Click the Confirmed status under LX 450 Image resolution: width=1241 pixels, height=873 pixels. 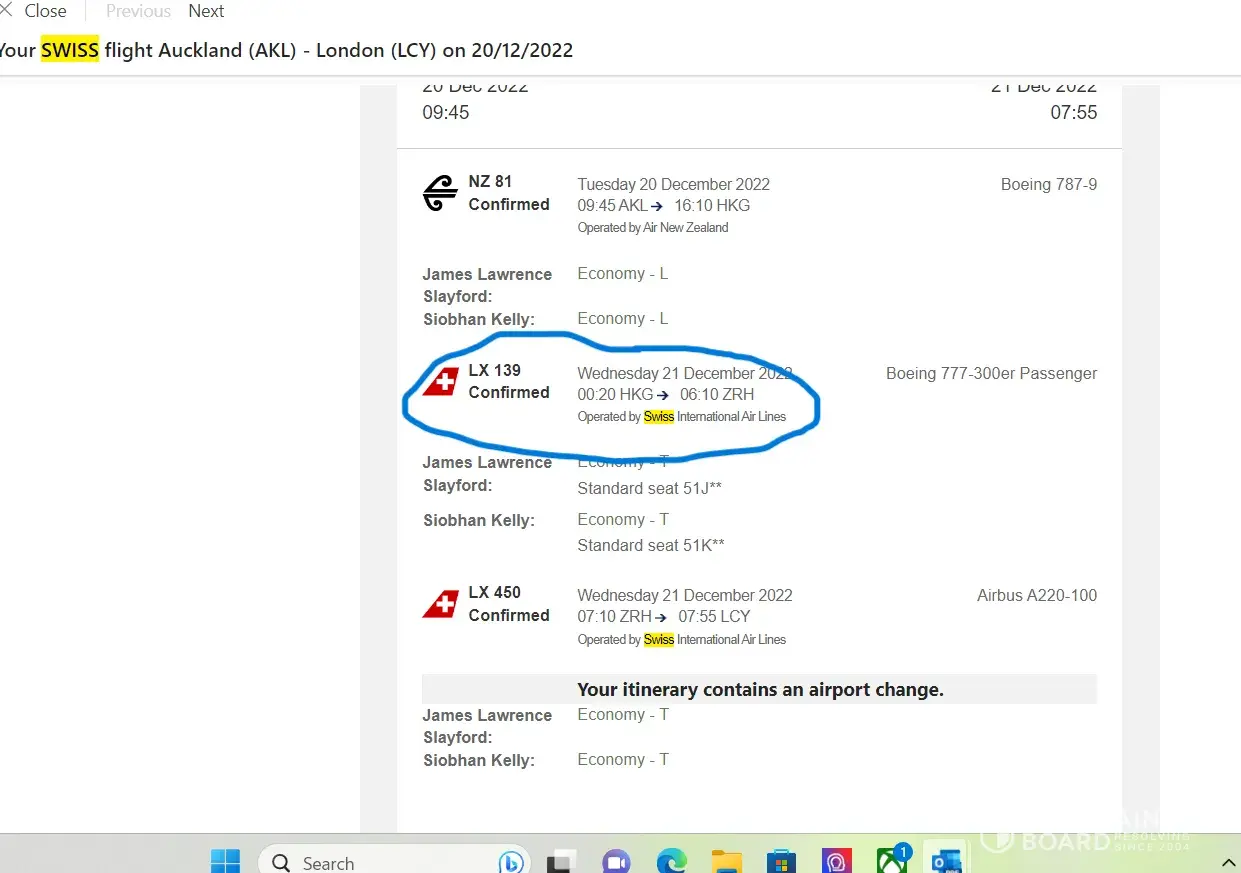(509, 615)
